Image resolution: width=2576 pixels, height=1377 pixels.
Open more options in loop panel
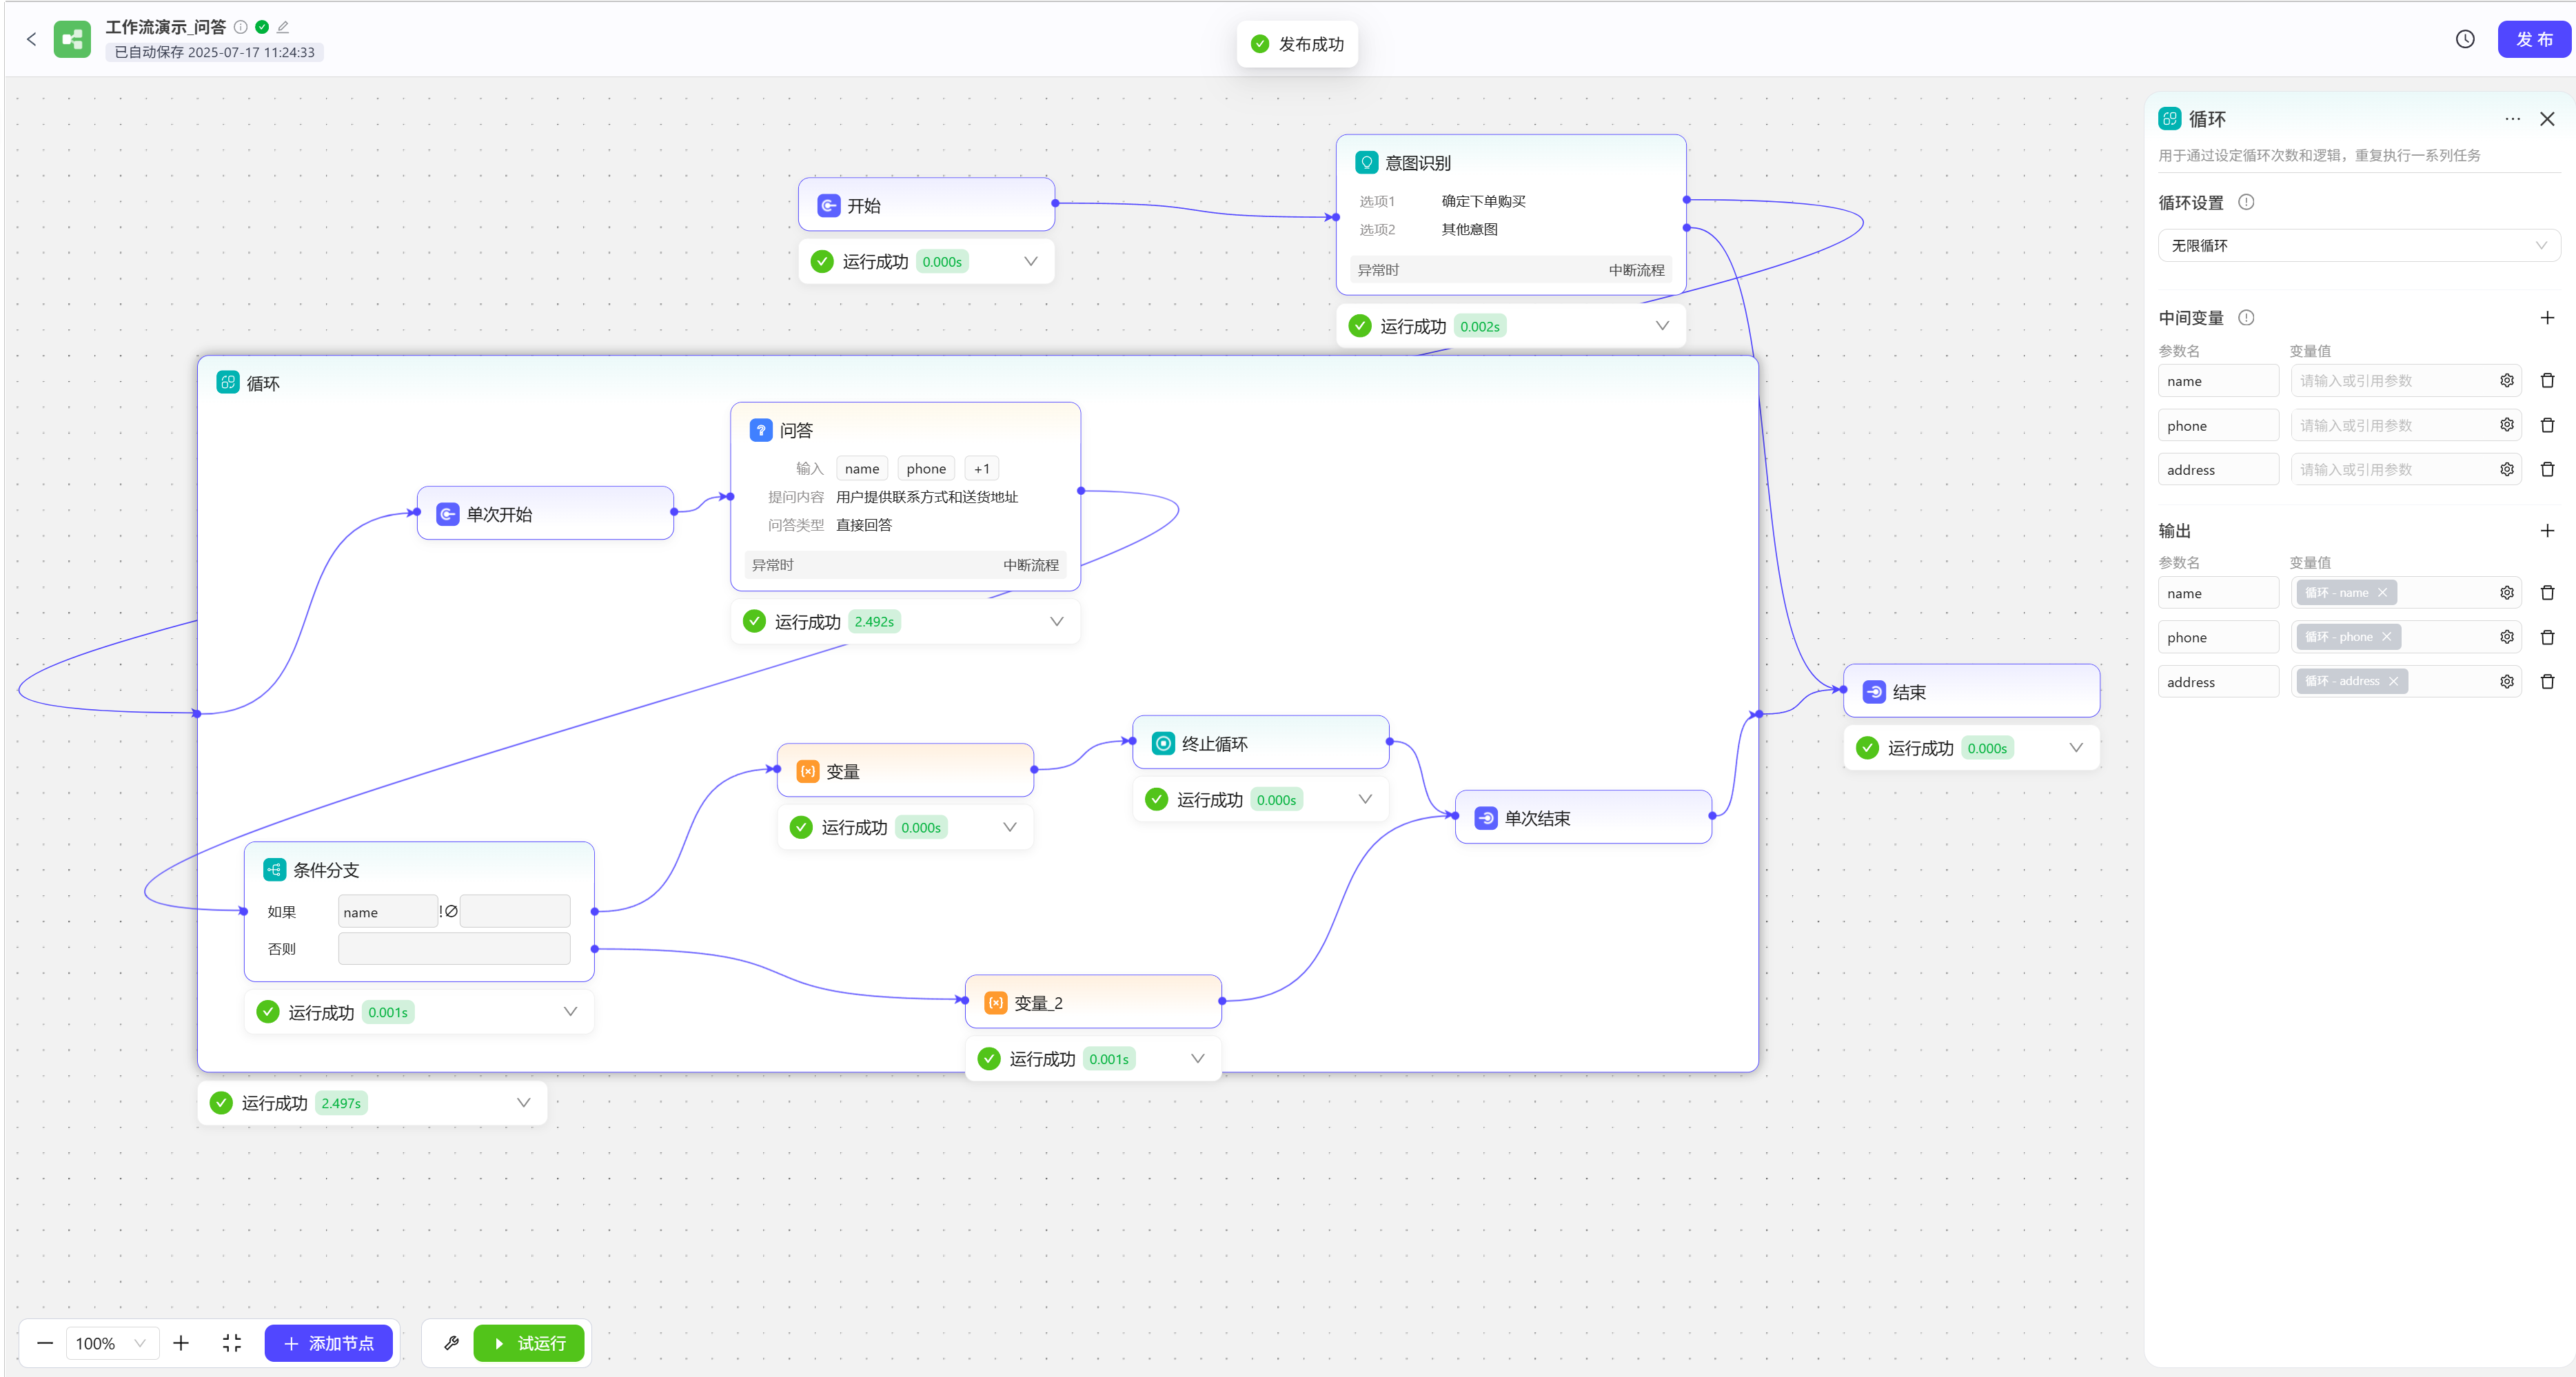point(2512,119)
